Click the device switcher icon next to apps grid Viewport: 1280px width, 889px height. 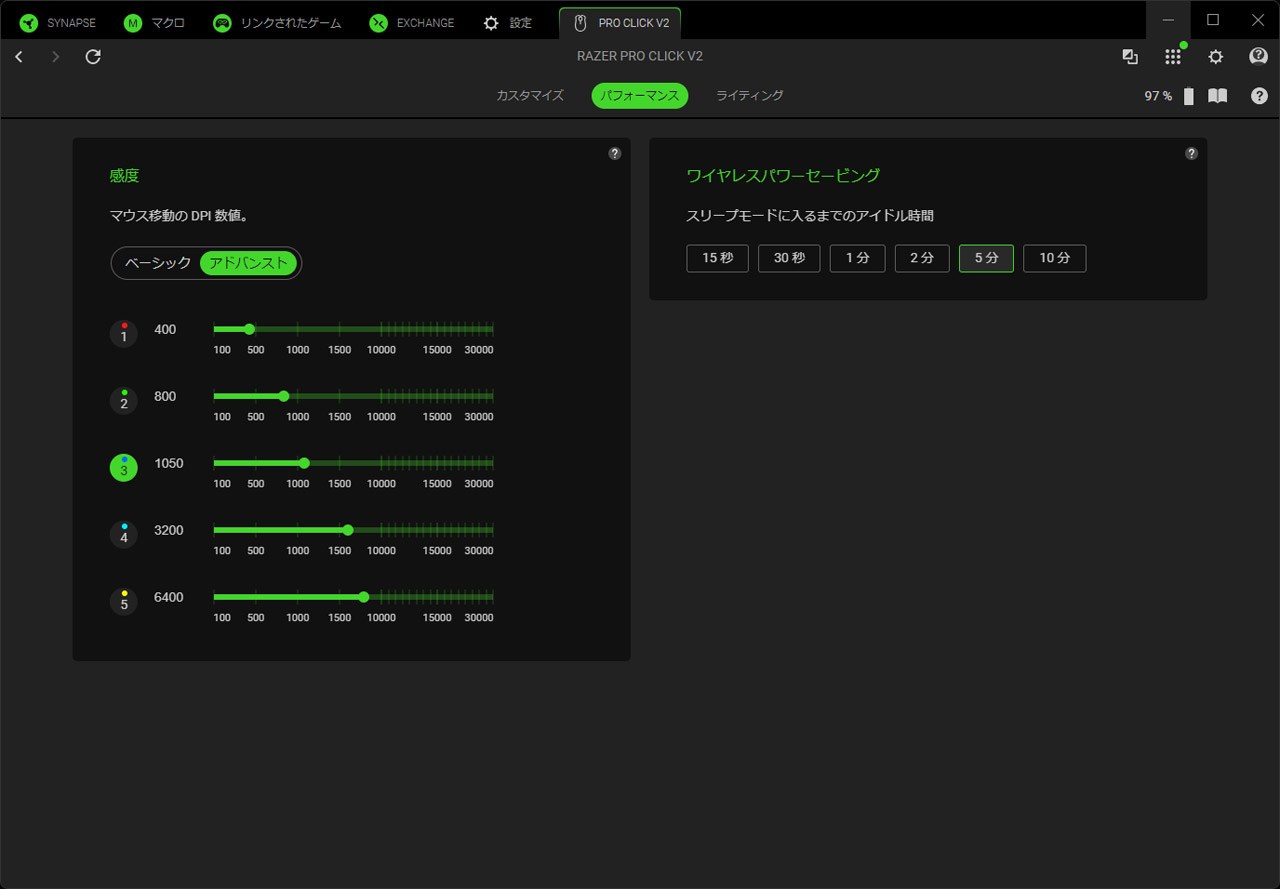click(x=1130, y=57)
